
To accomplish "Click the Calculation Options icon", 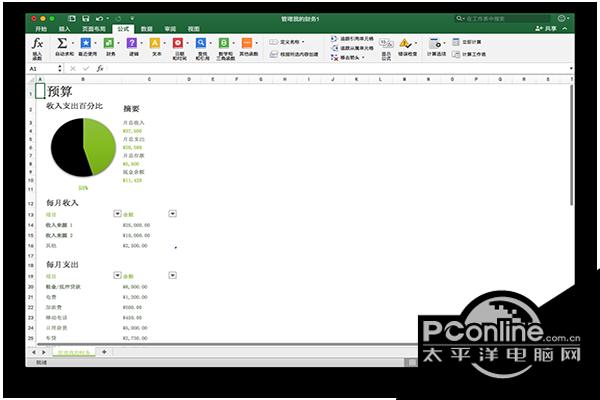I will (434, 43).
